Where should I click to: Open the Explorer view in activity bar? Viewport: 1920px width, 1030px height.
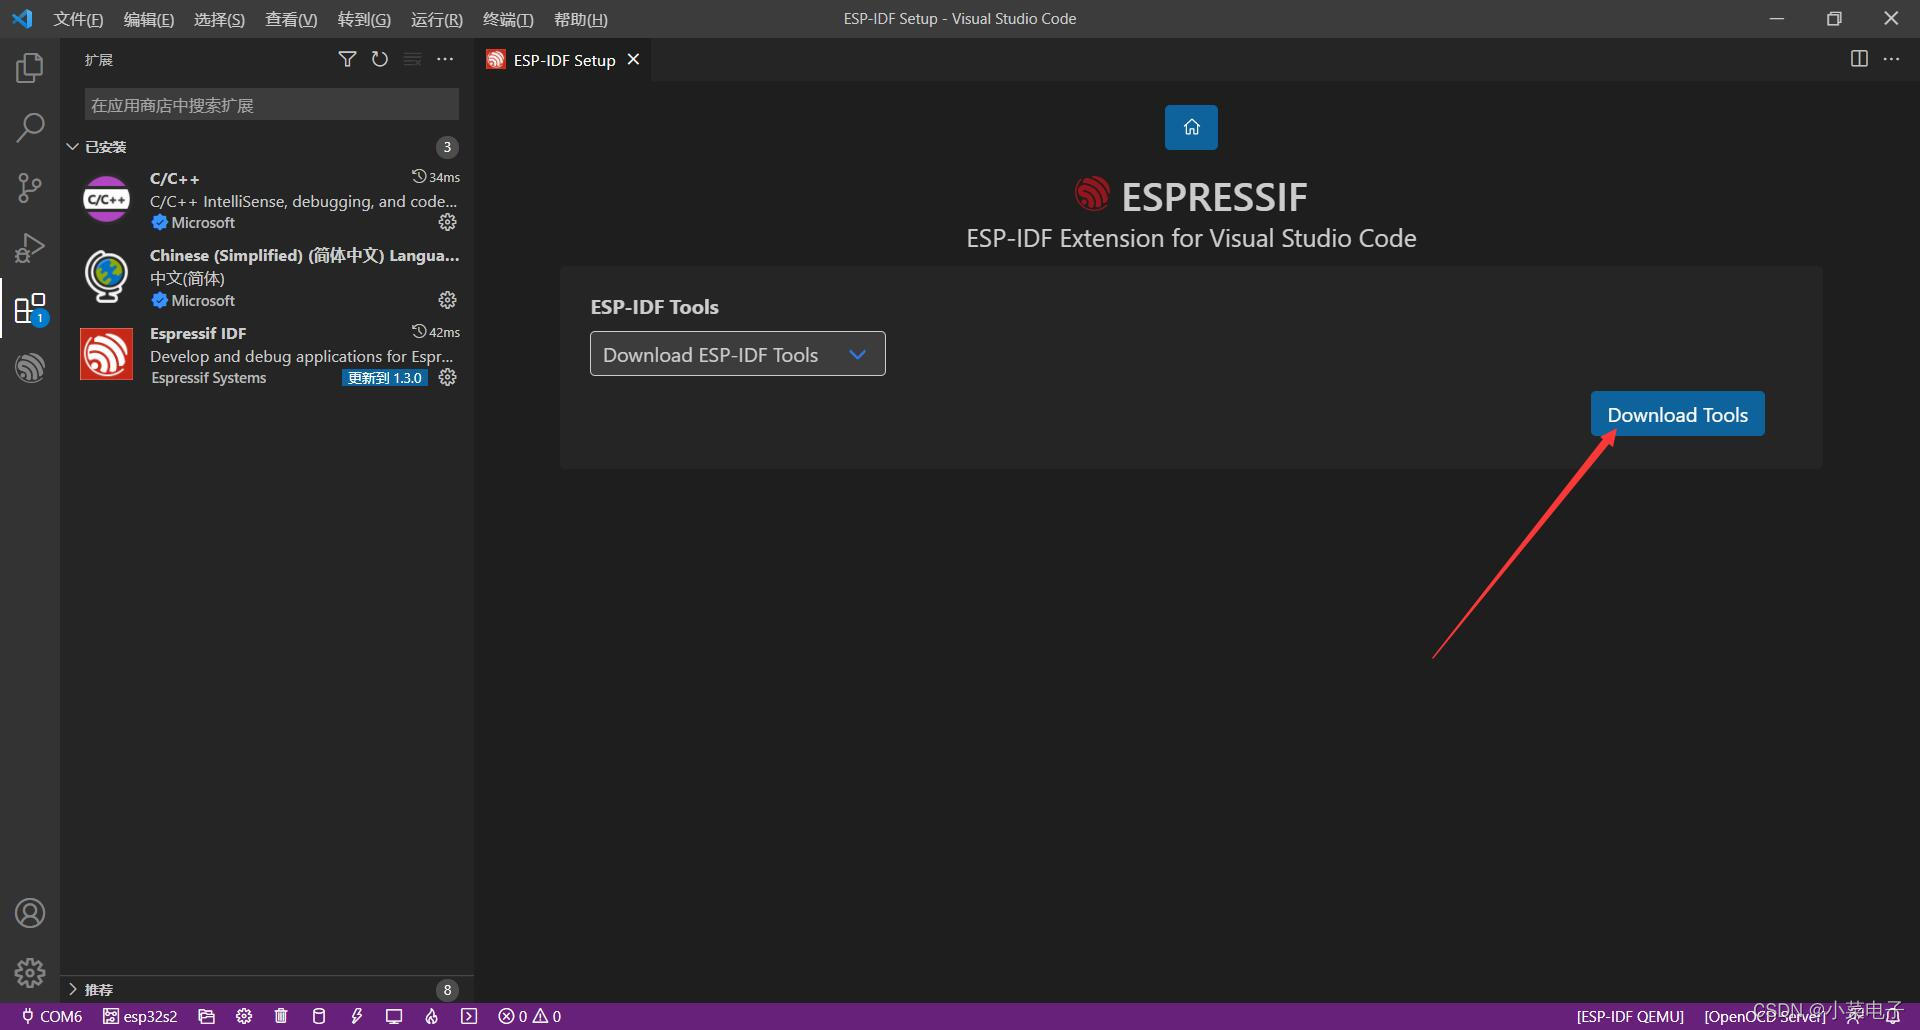30,68
